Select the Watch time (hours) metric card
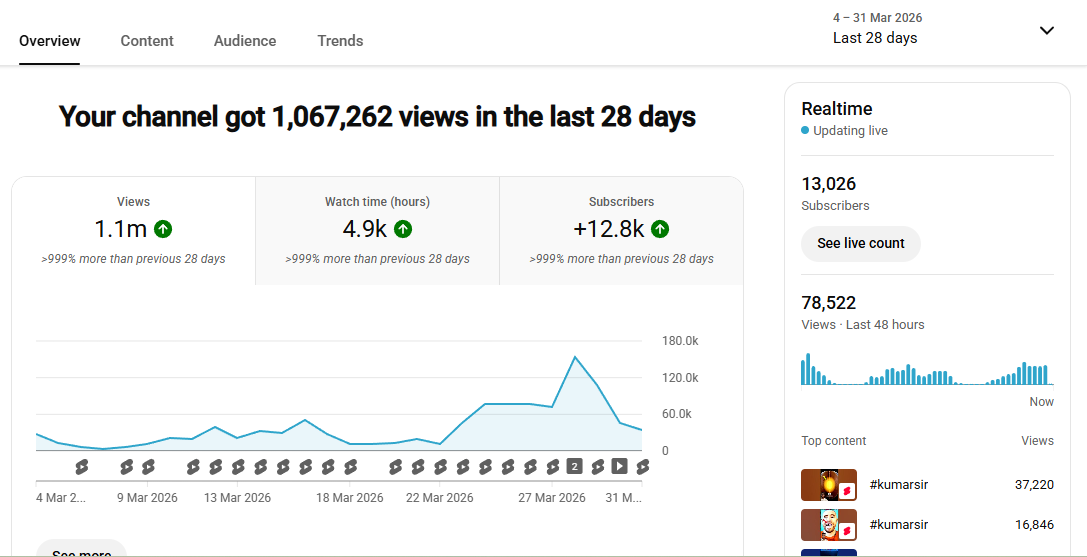 click(377, 231)
